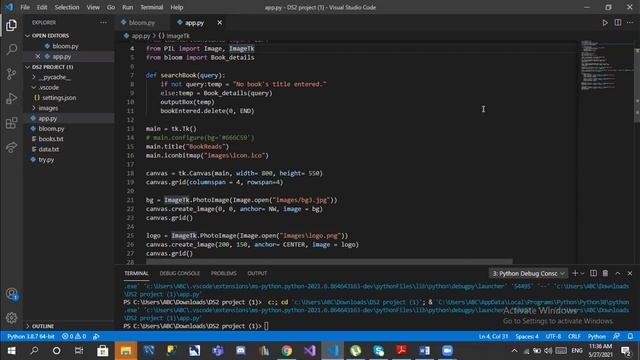
Task: Open the Windows Start menu
Action: tap(11, 351)
